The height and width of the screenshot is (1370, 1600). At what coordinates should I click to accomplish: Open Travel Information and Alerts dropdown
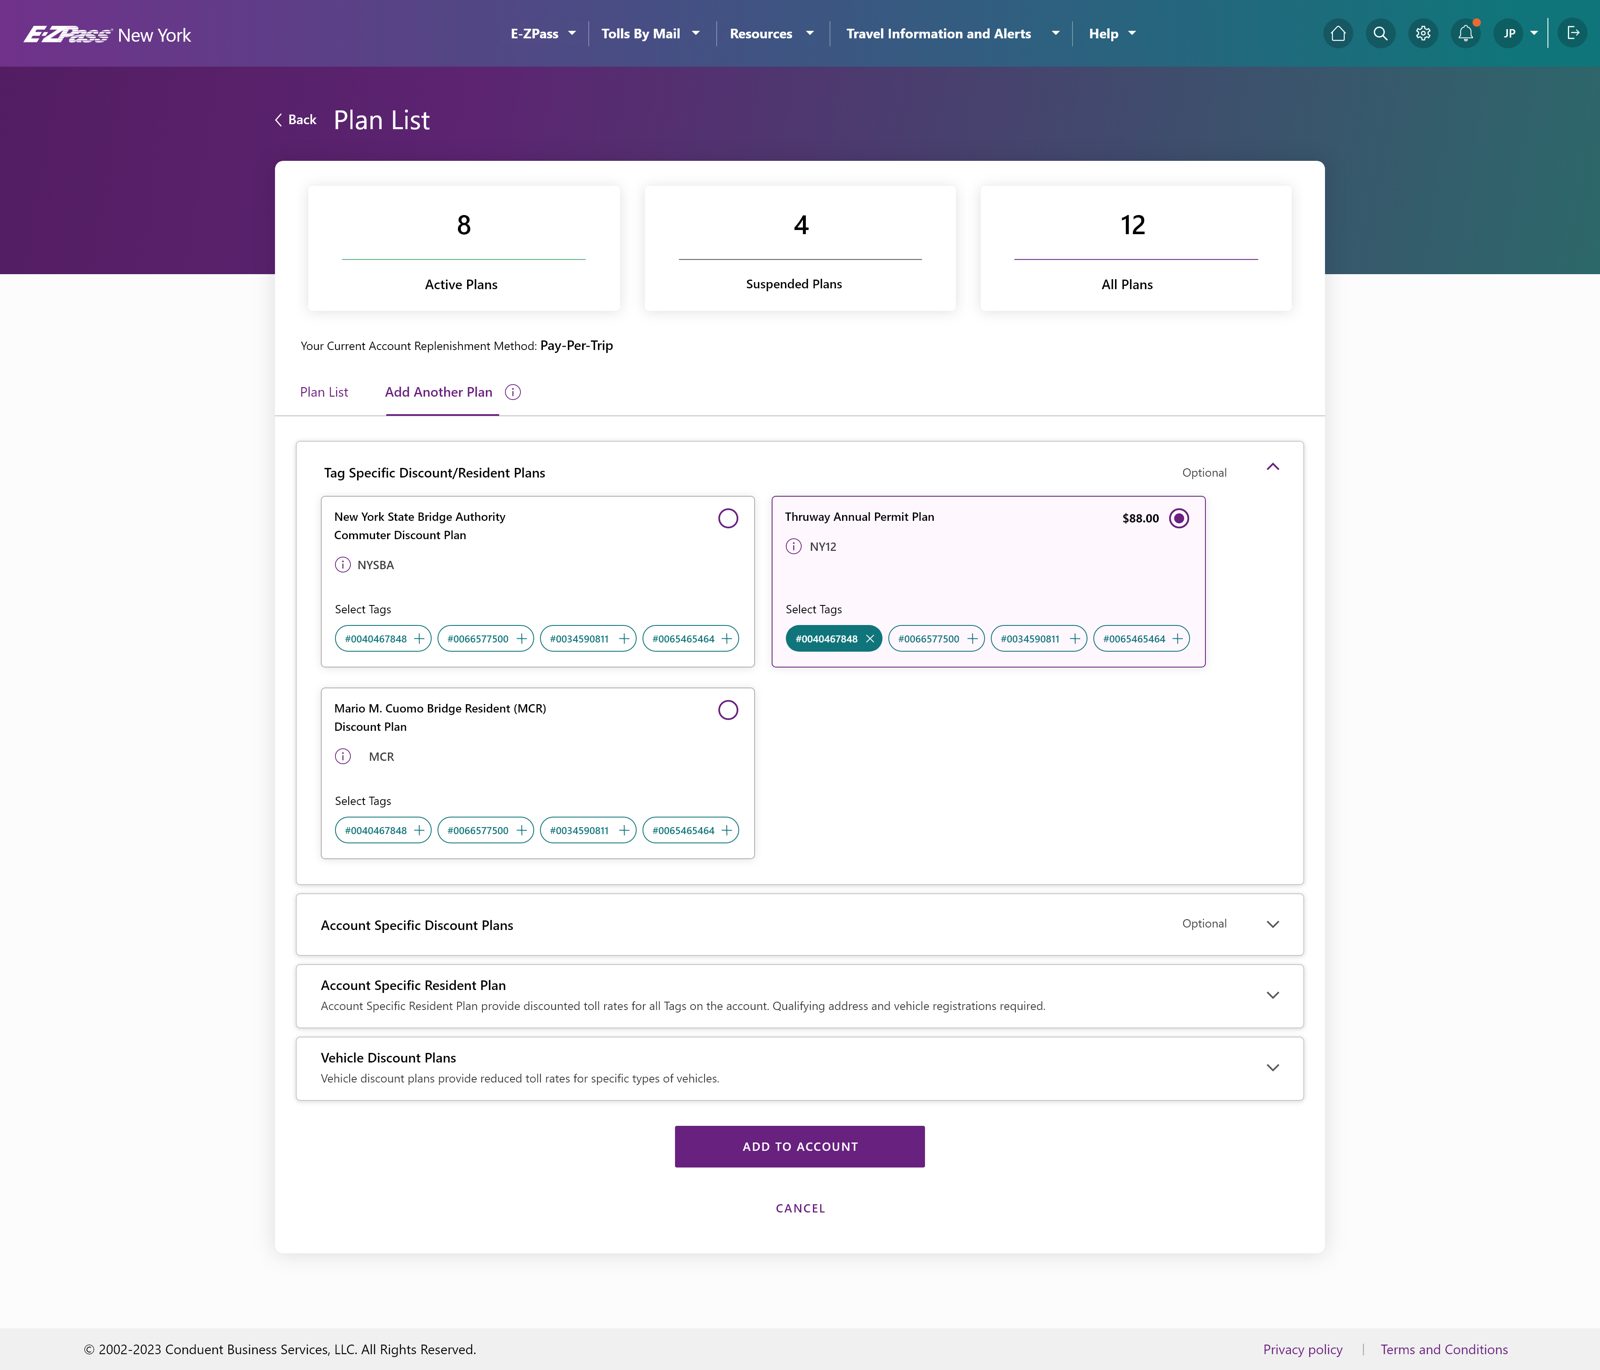click(952, 34)
